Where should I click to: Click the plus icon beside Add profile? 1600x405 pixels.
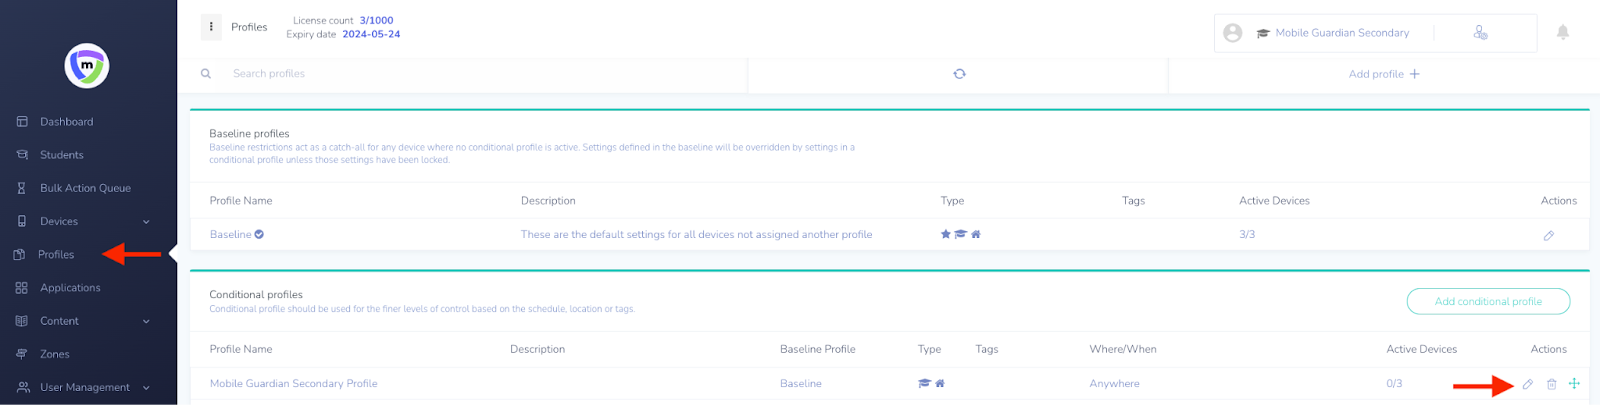pos(1414,74)
